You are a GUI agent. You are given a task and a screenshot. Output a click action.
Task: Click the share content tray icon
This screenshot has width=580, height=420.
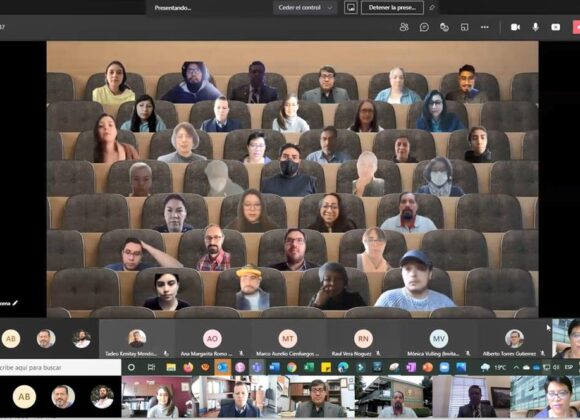556,27
